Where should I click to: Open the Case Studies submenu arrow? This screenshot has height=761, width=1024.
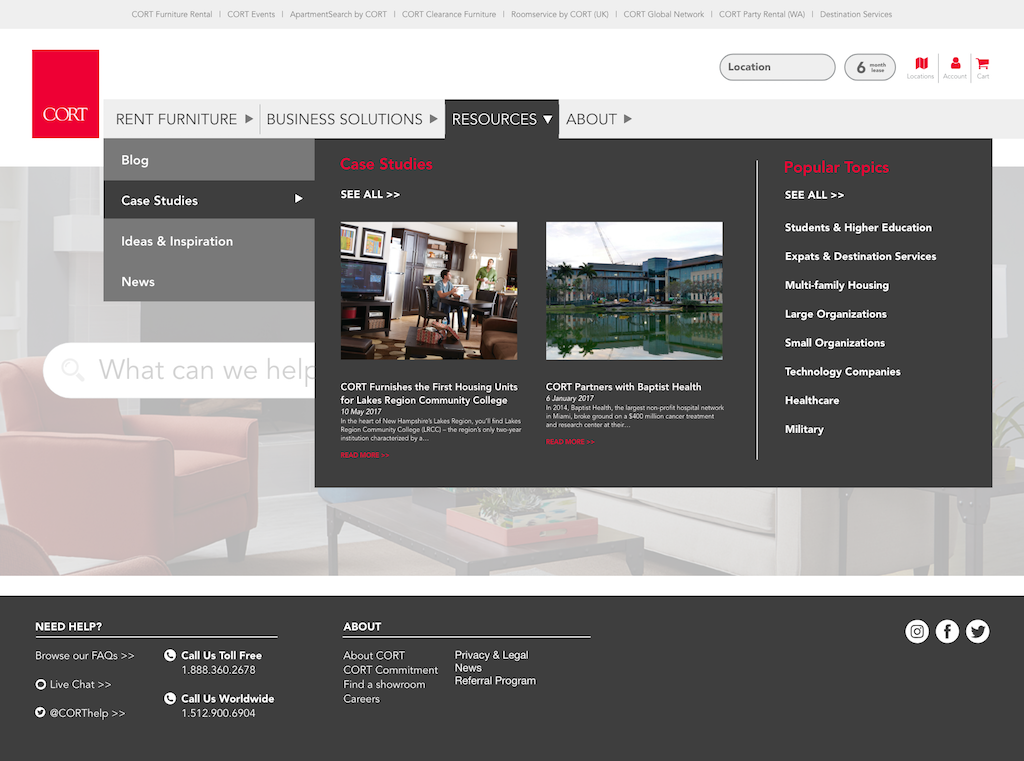(298, 200)
